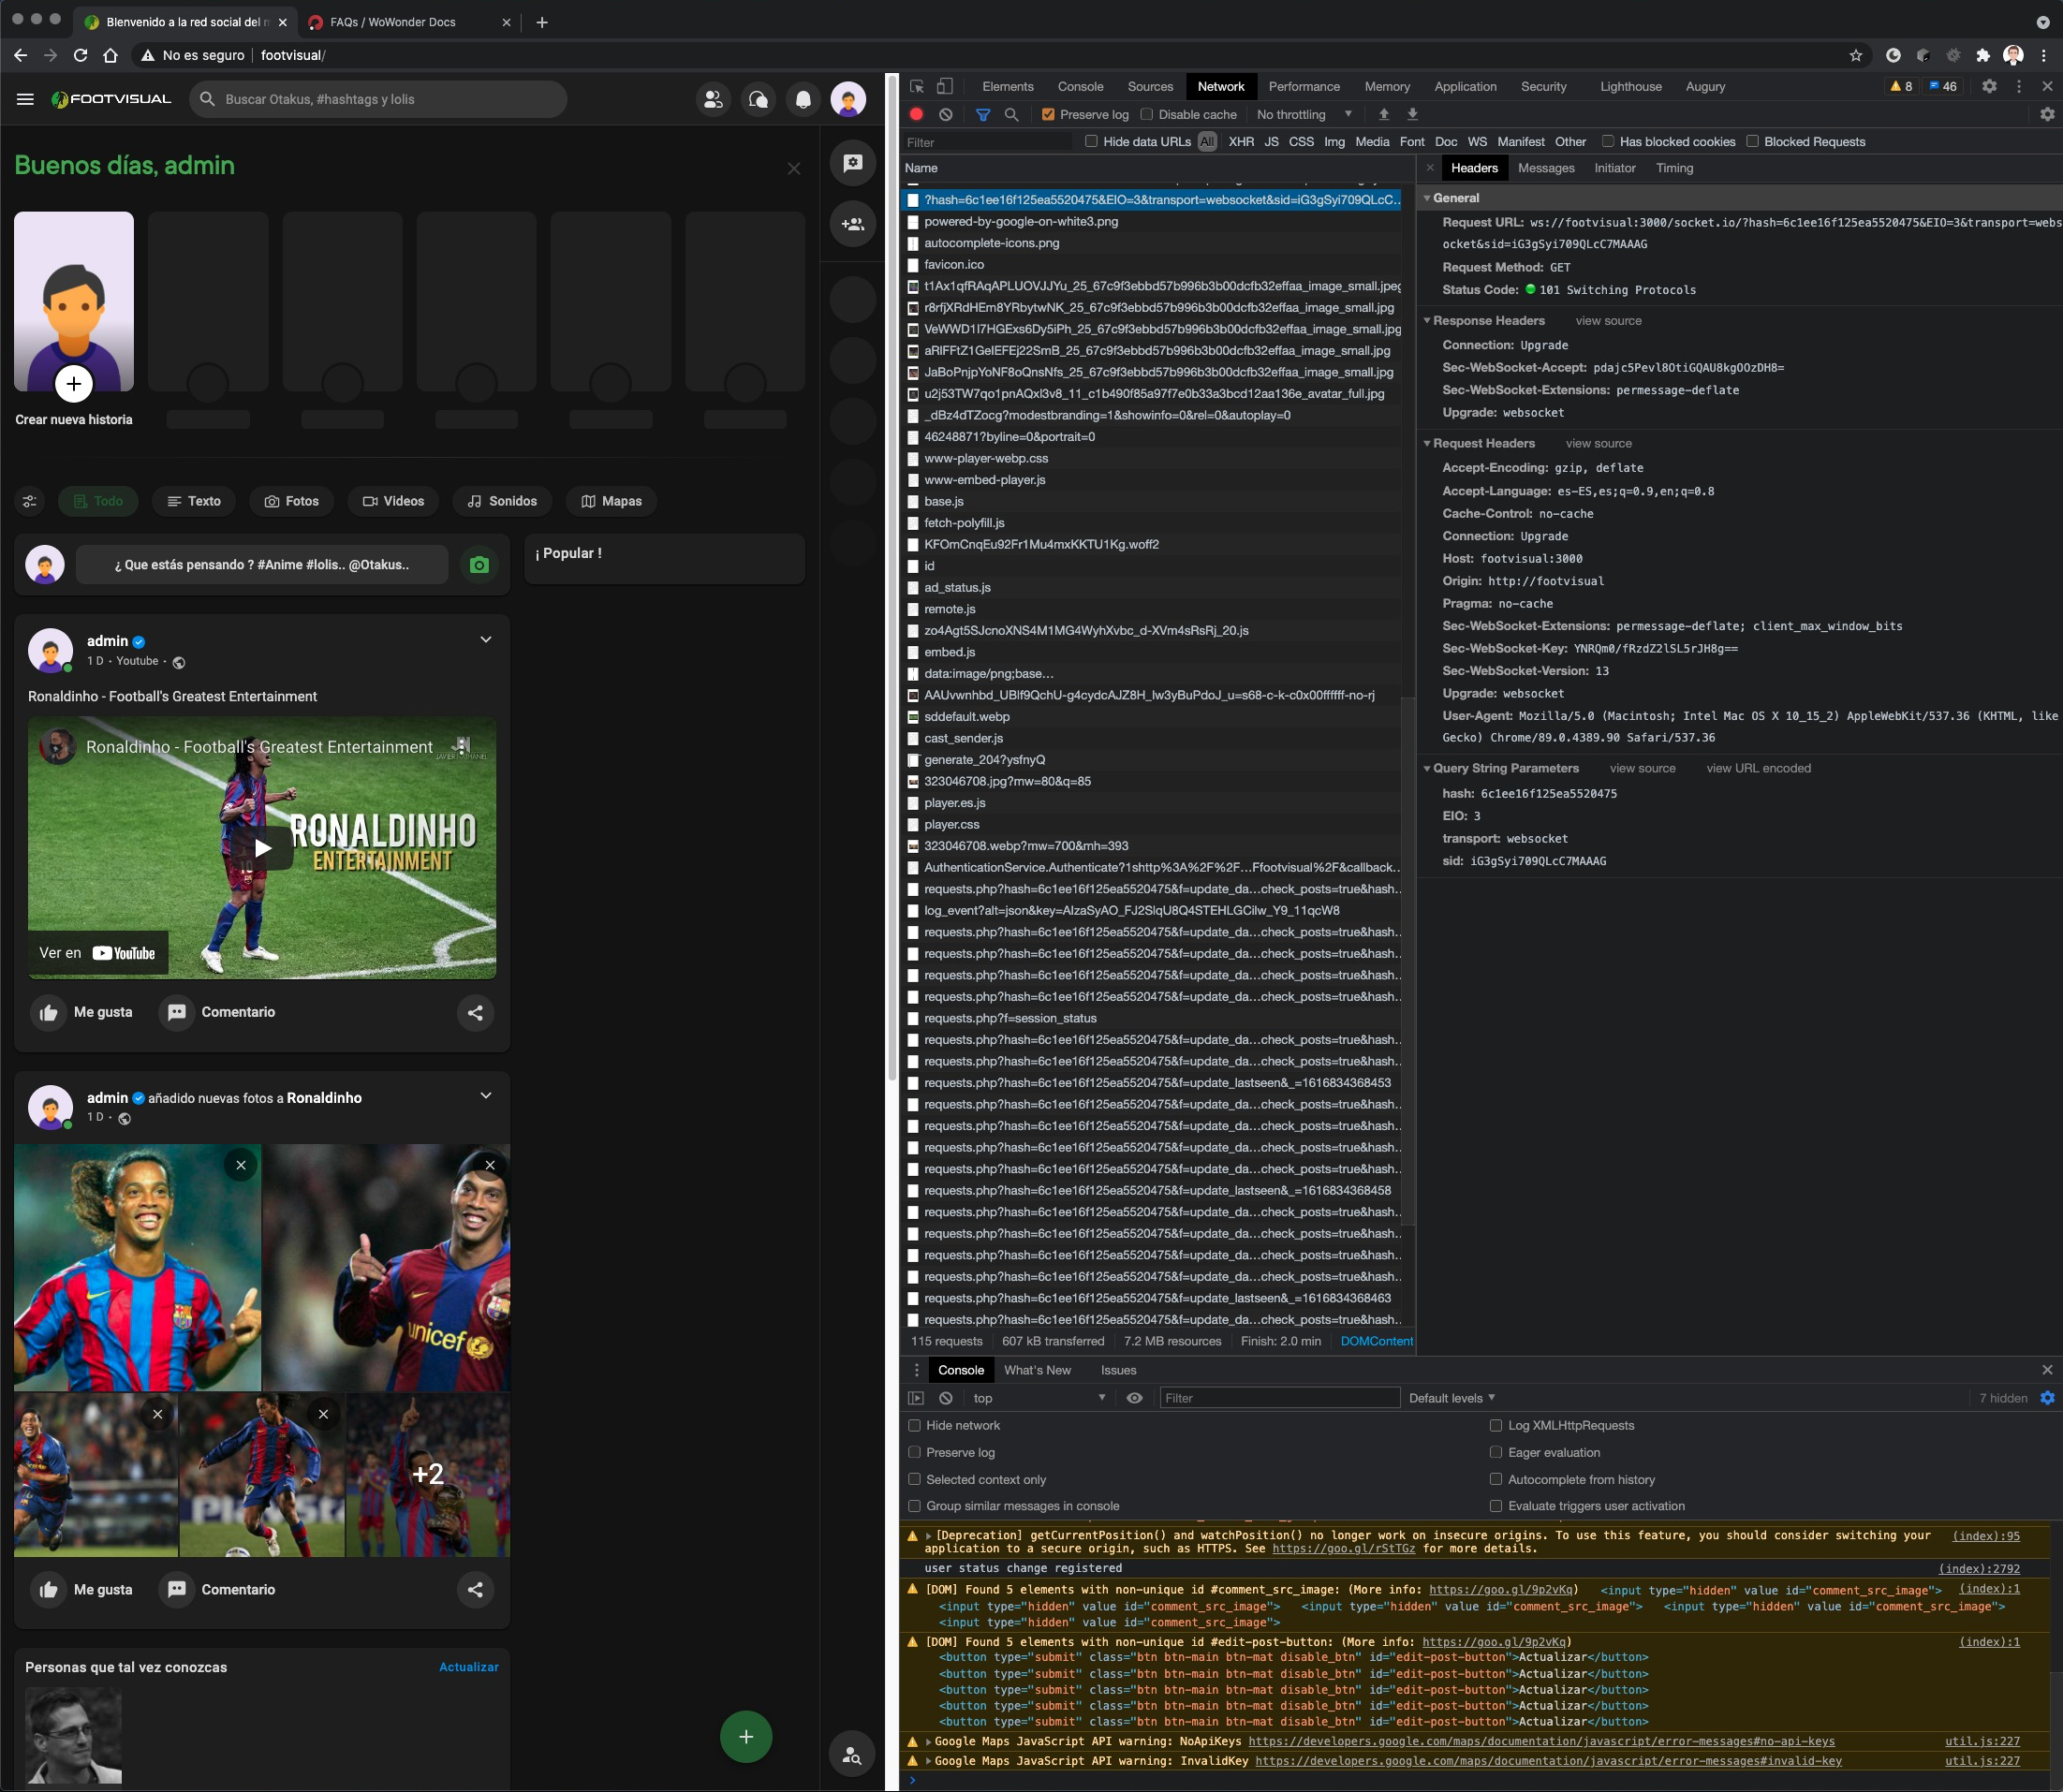Click the Actualizar link in suggested people
This screenshot has height=1792, width=2063.
tap(468, 1667)
